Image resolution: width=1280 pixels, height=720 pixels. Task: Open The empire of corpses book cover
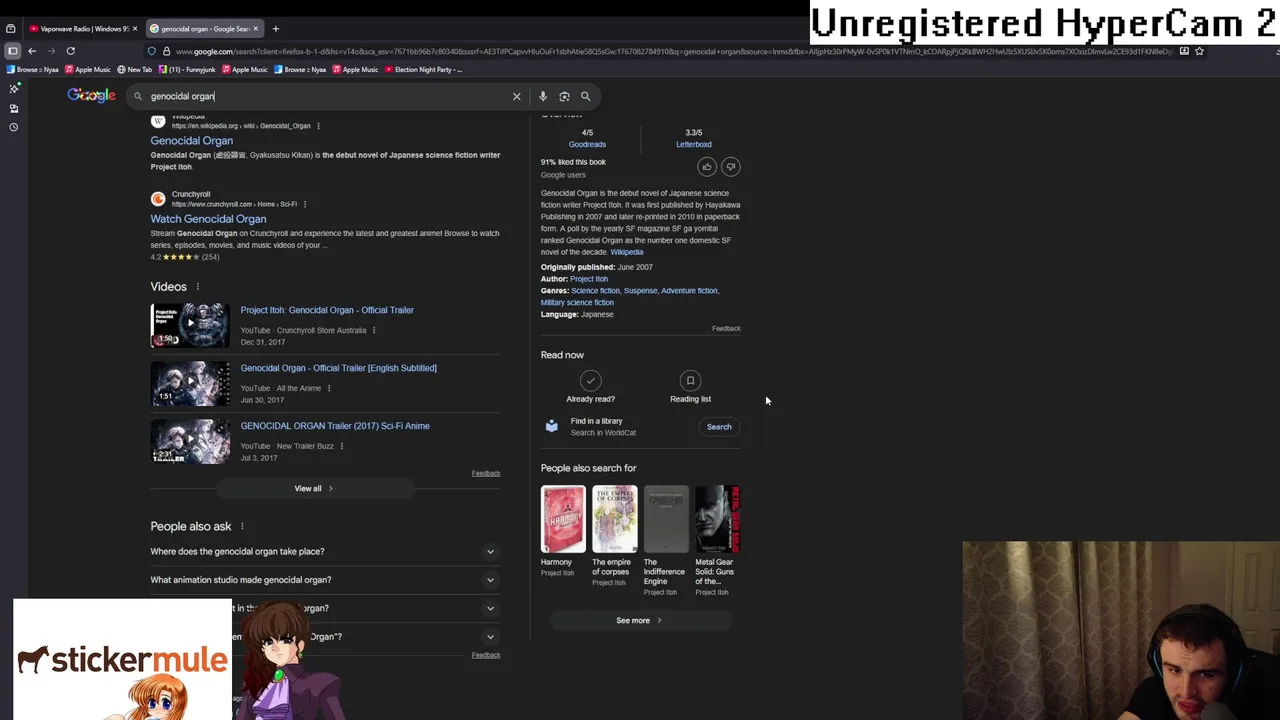tap(614, 519)
